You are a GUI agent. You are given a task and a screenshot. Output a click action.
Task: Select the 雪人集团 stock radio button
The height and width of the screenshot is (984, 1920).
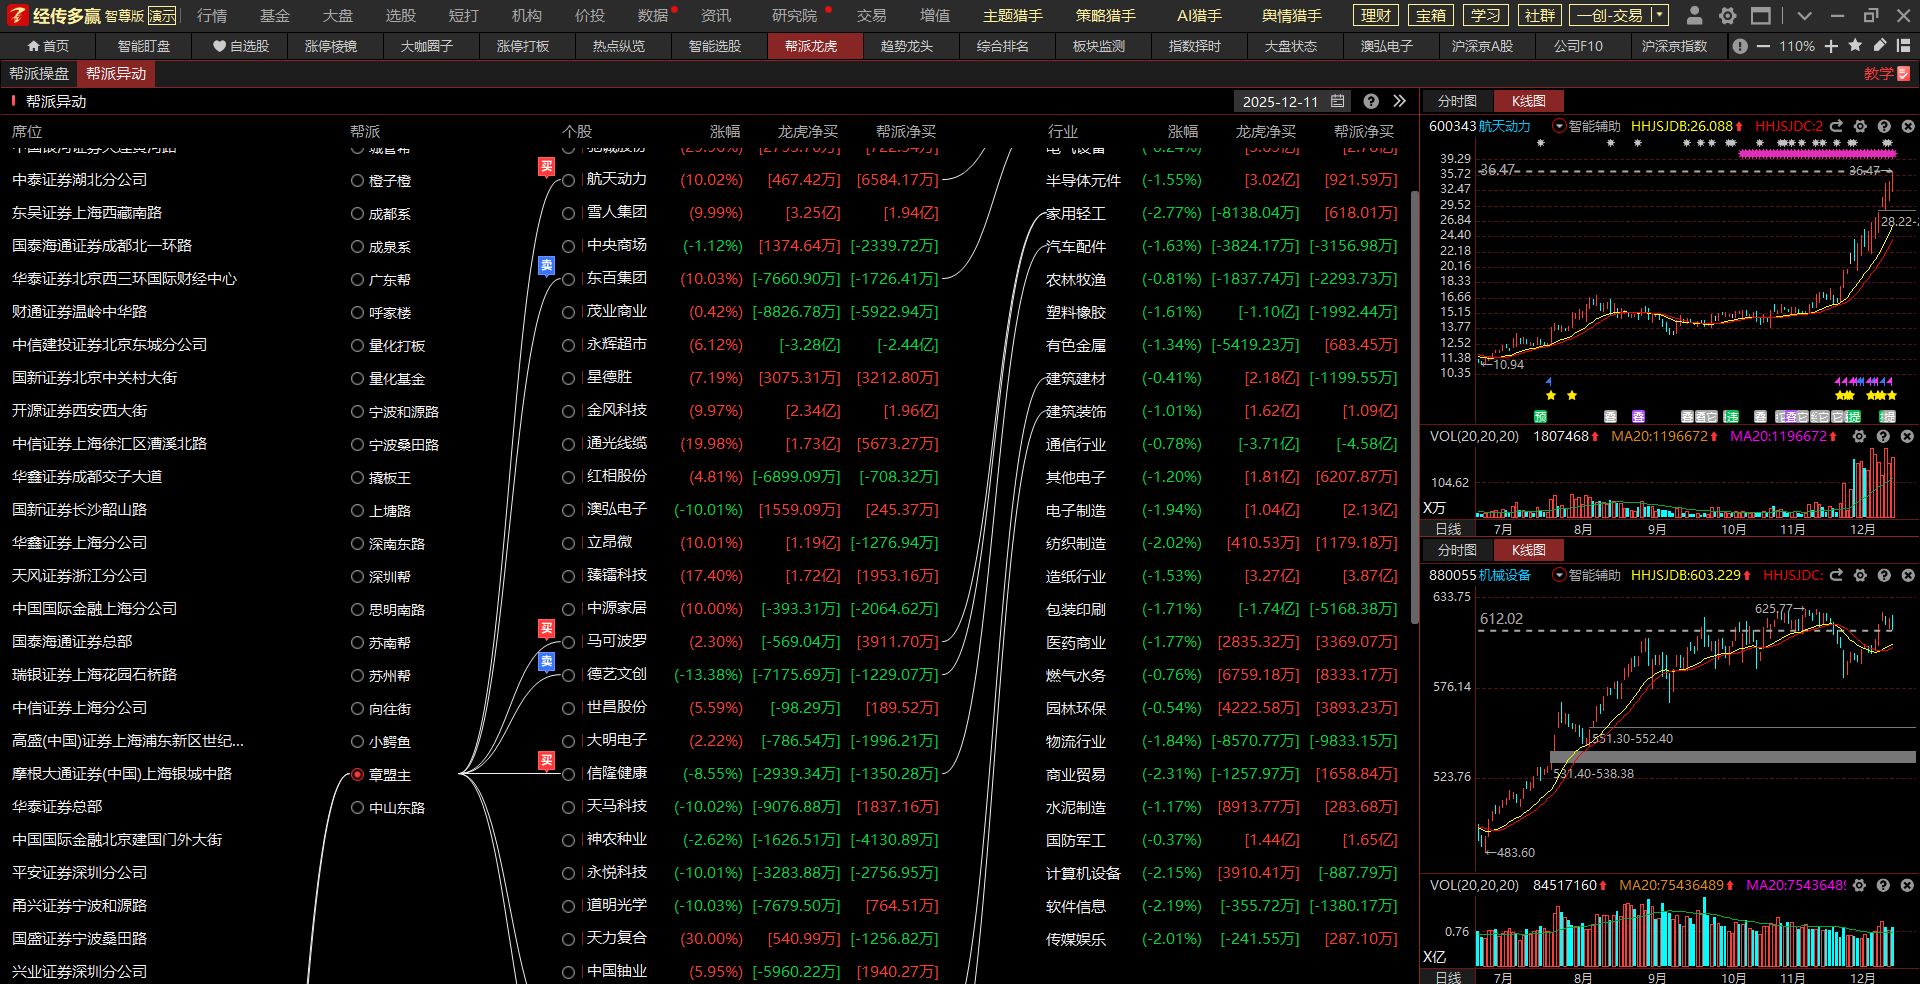(x=568, y=213)
